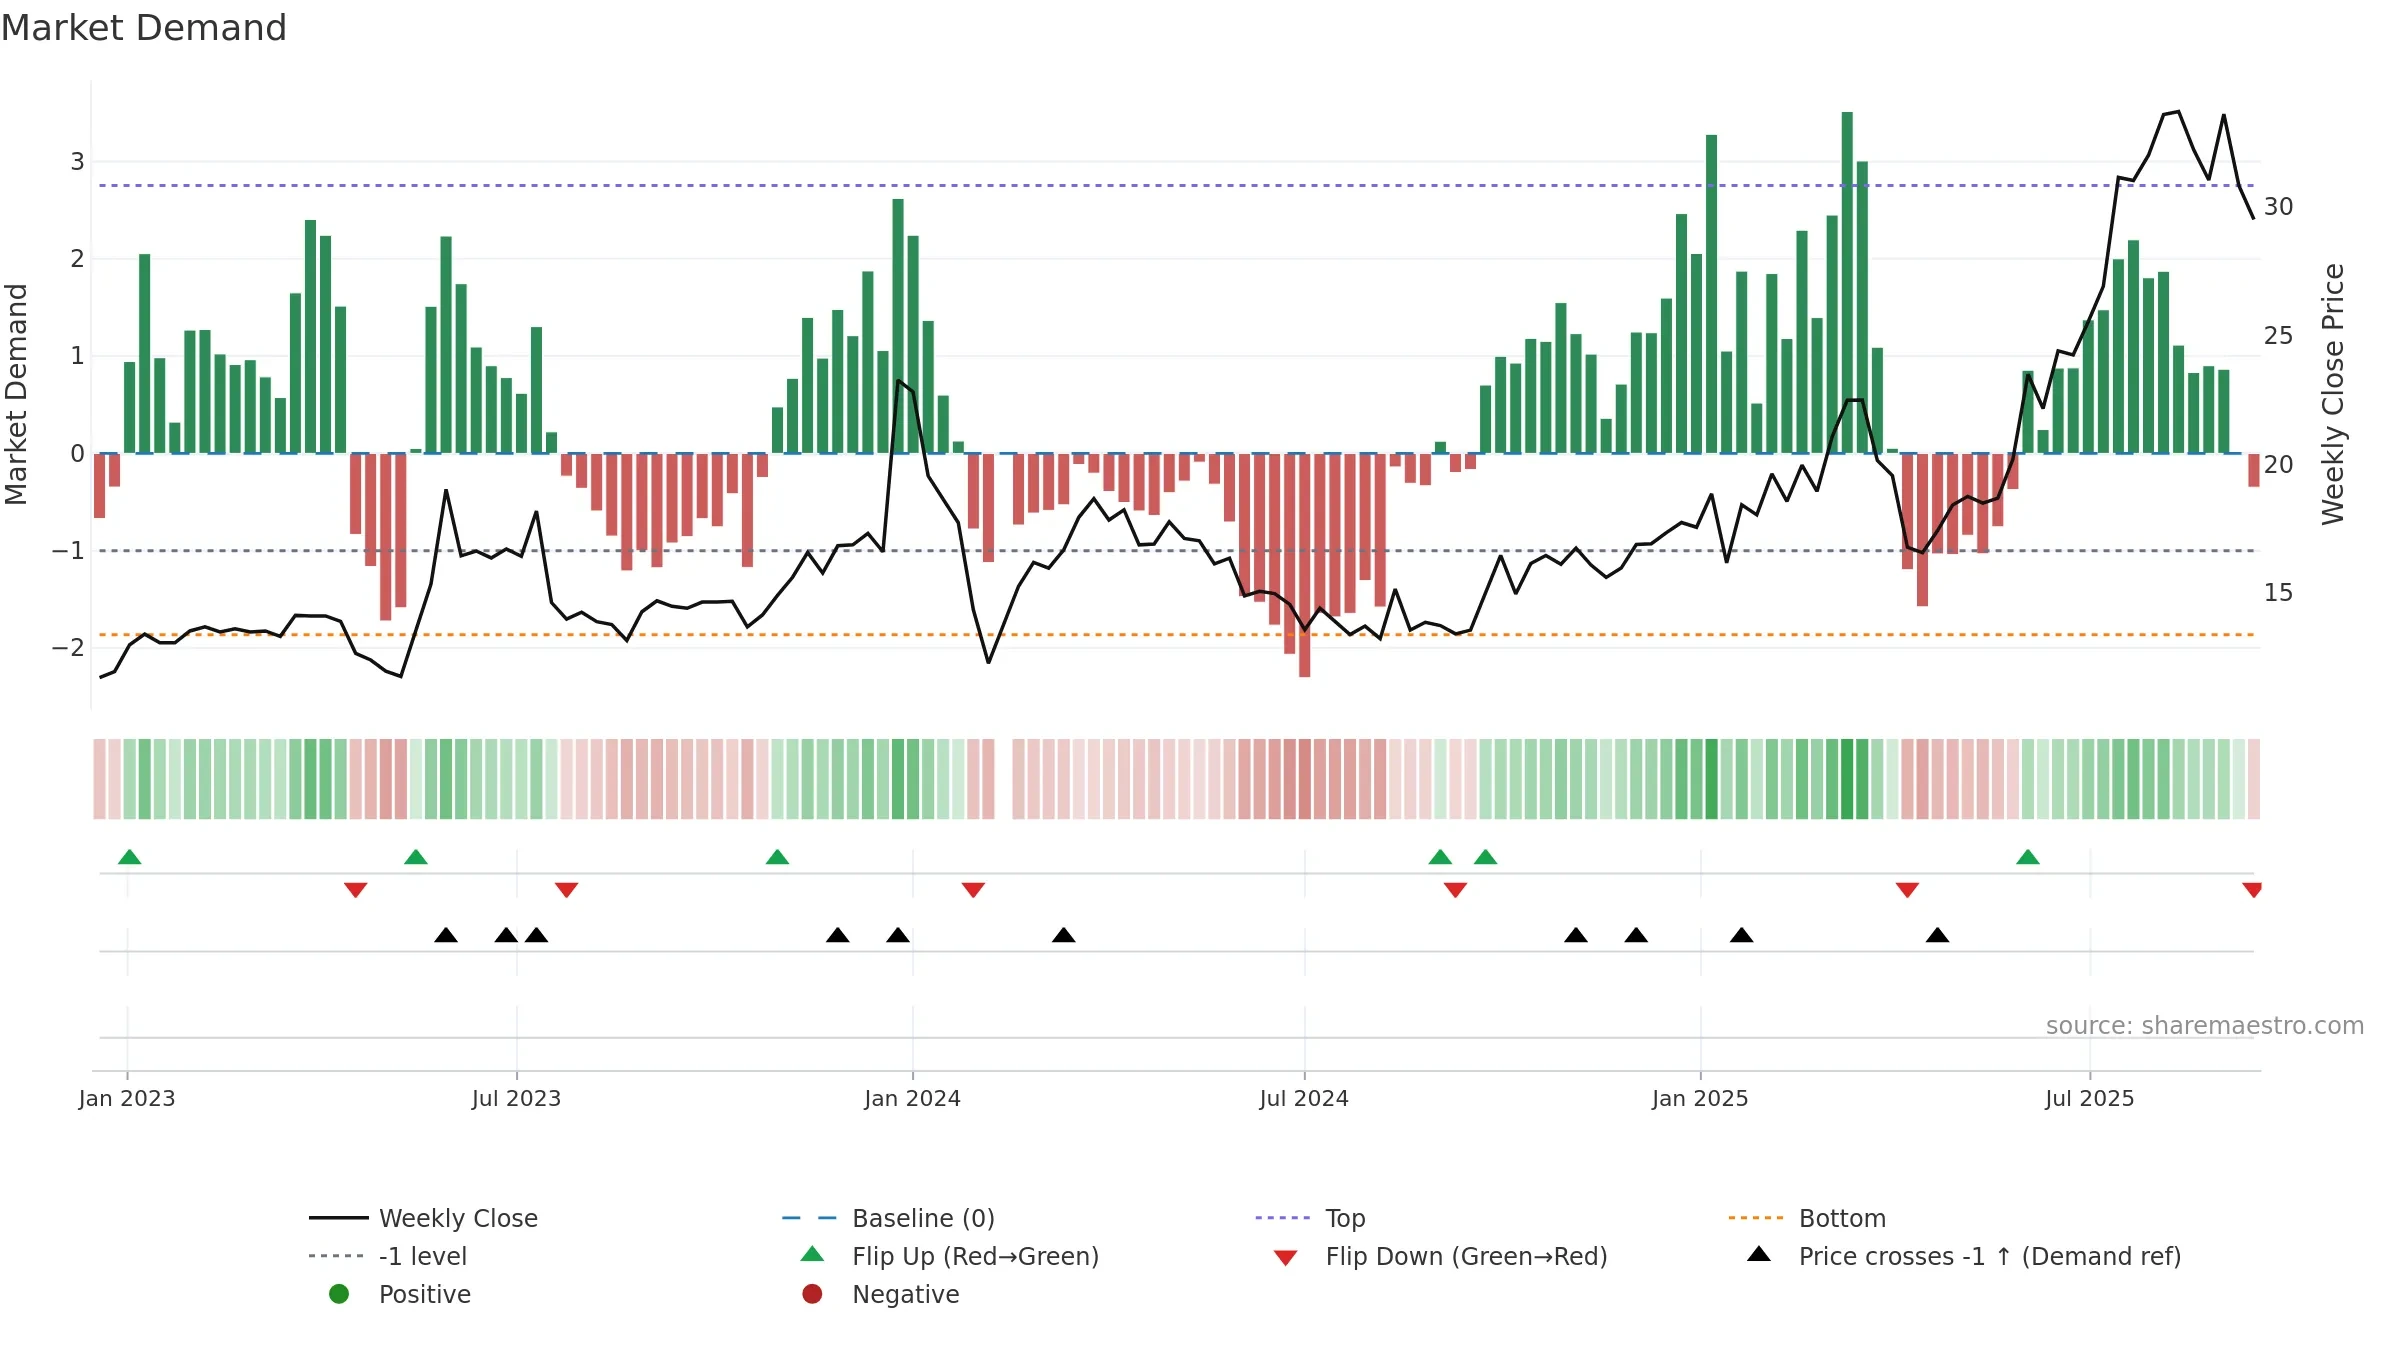Click the Market Demand y-axis label
The image size is (2400, 1350).
pyautogui.click(x=16, y=394)
